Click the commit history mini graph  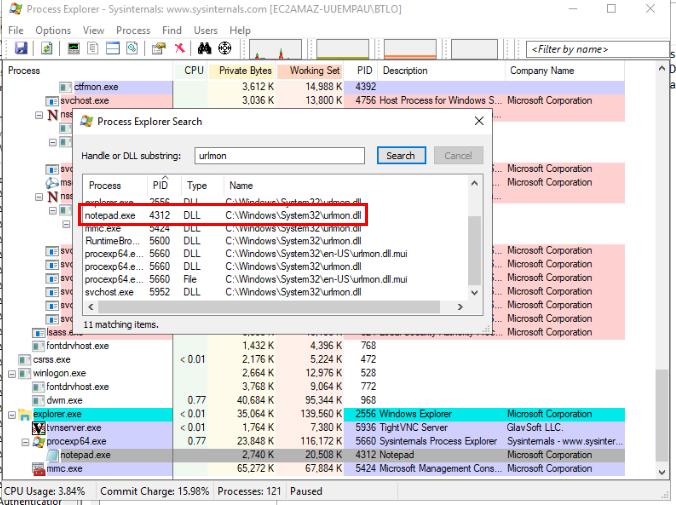pyautogui.click(x=343, y=49)
